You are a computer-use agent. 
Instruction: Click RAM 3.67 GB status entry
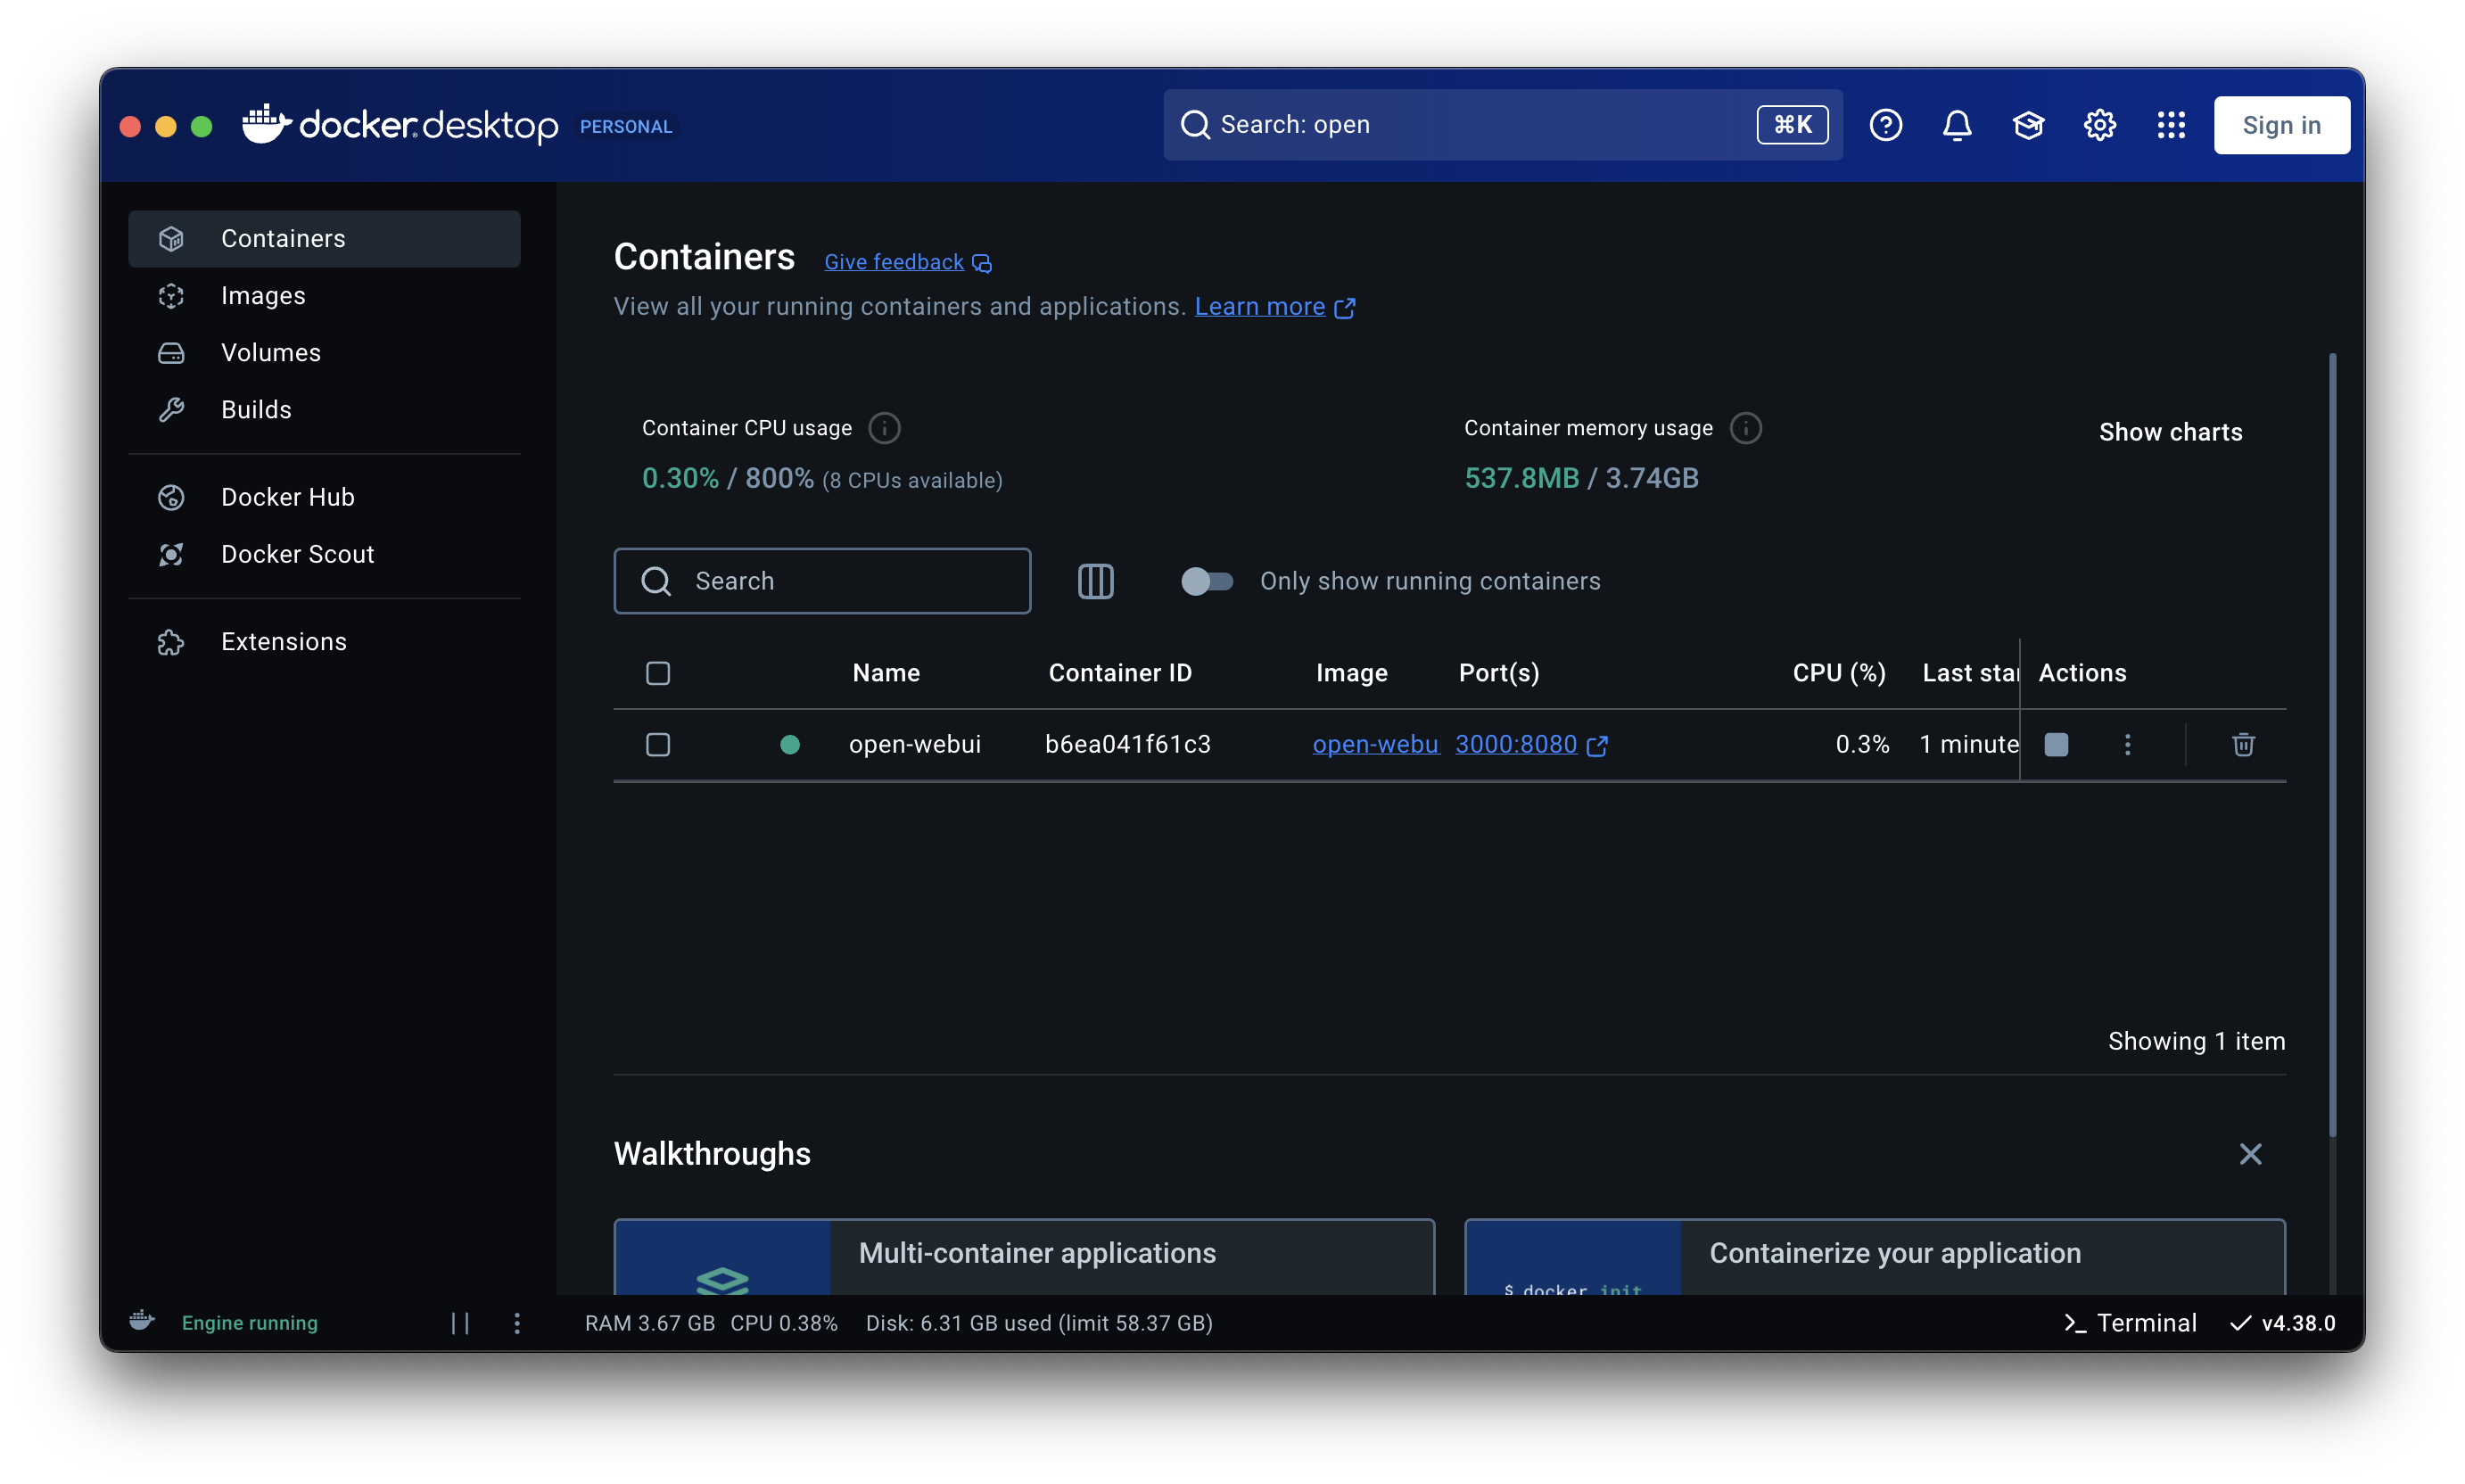tap(650, 1323)
